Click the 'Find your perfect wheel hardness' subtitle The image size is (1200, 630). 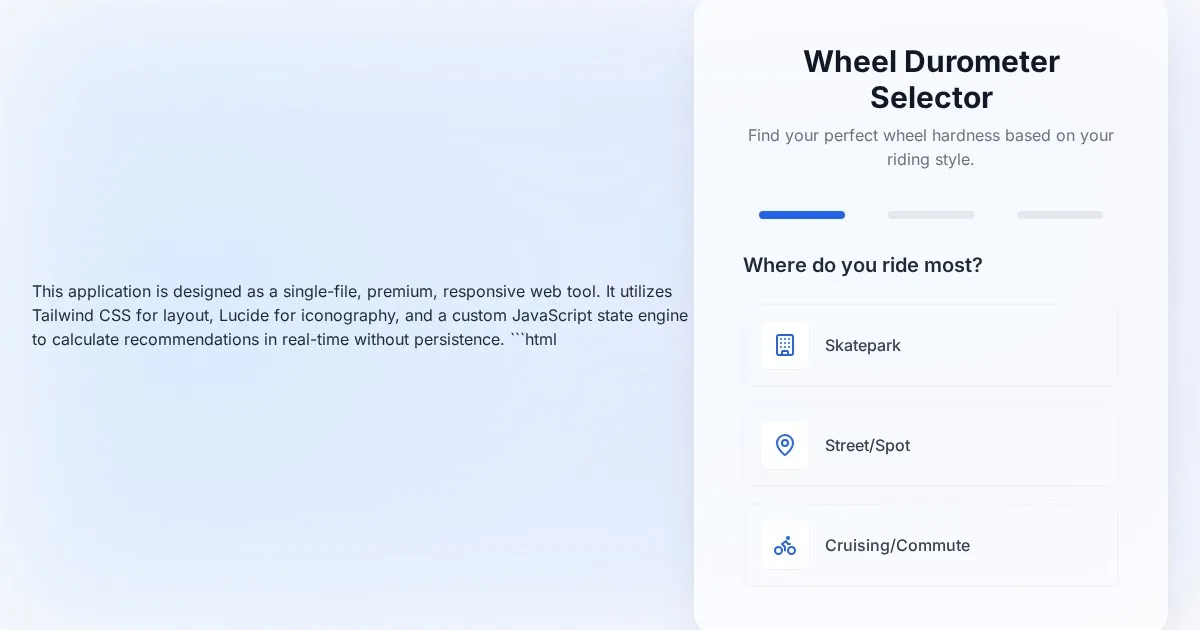pos(931,147)
